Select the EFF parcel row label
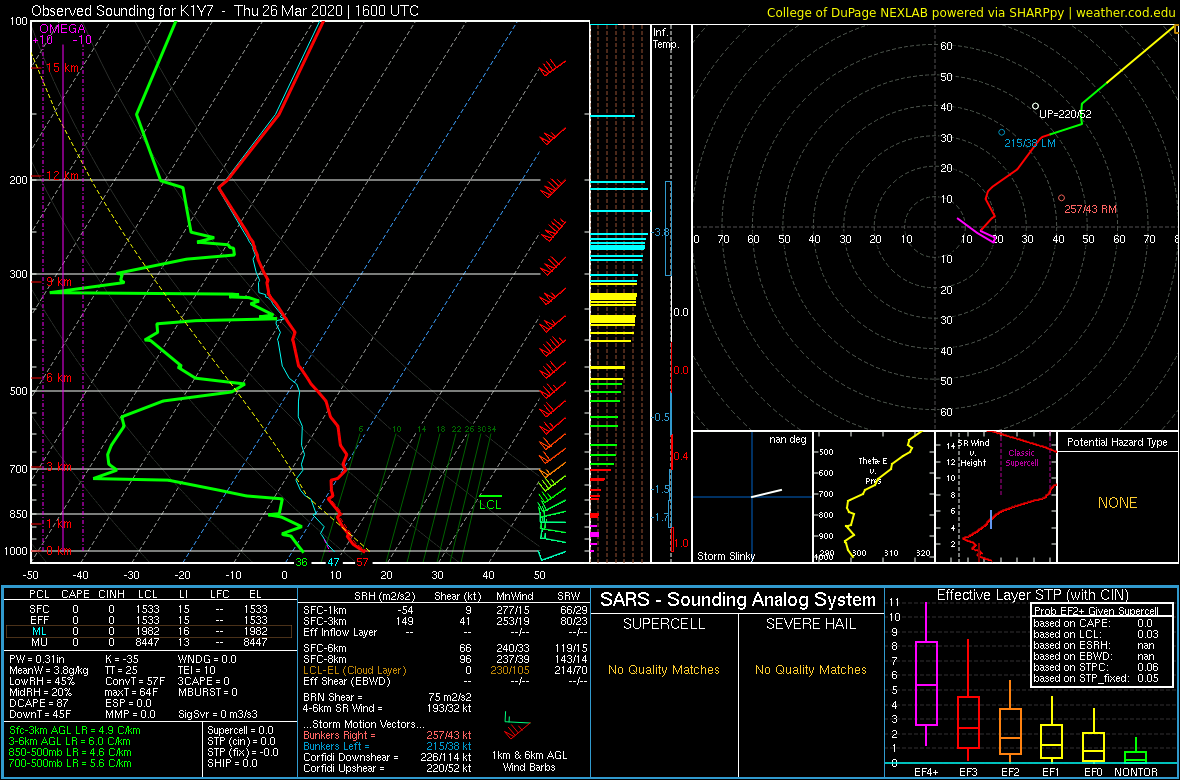 pyautogui.click(x=39, y=620)
